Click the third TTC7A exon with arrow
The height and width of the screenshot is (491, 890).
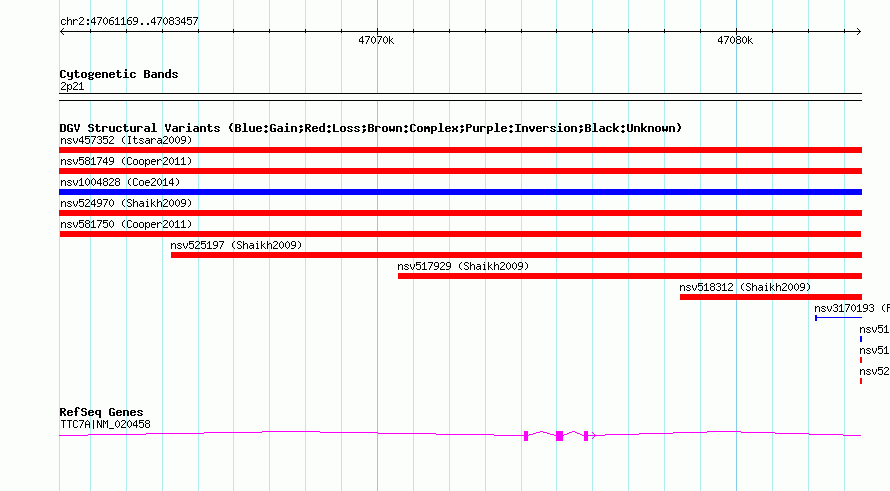coord(586,436)
